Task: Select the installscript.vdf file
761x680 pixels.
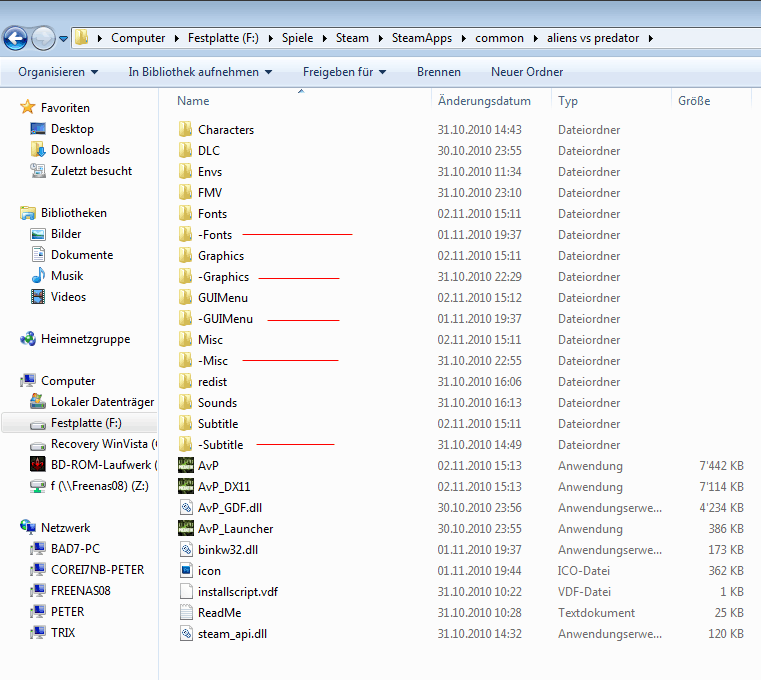Action: coord(238,592)
